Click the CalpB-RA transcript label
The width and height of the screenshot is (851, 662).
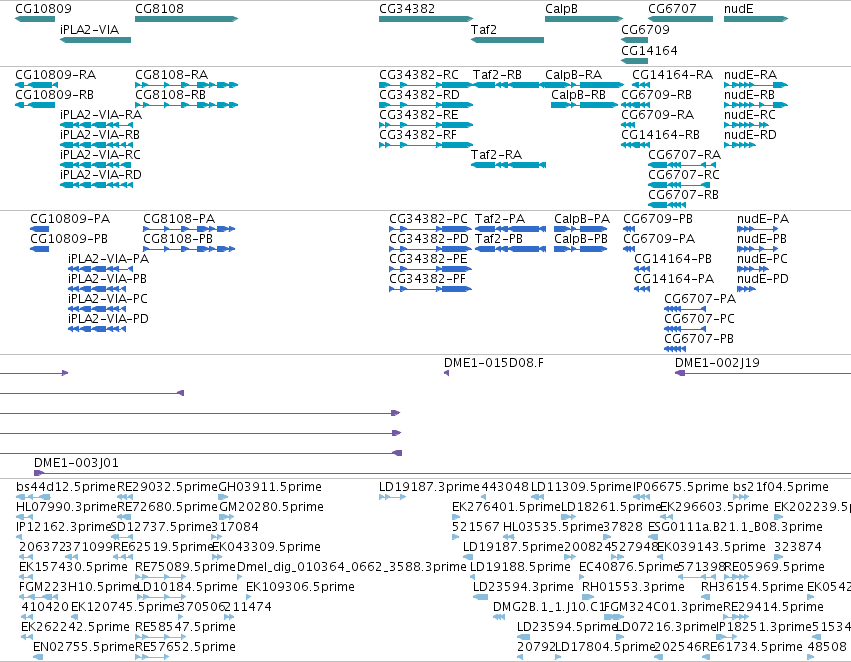click(x=573, y=75)
